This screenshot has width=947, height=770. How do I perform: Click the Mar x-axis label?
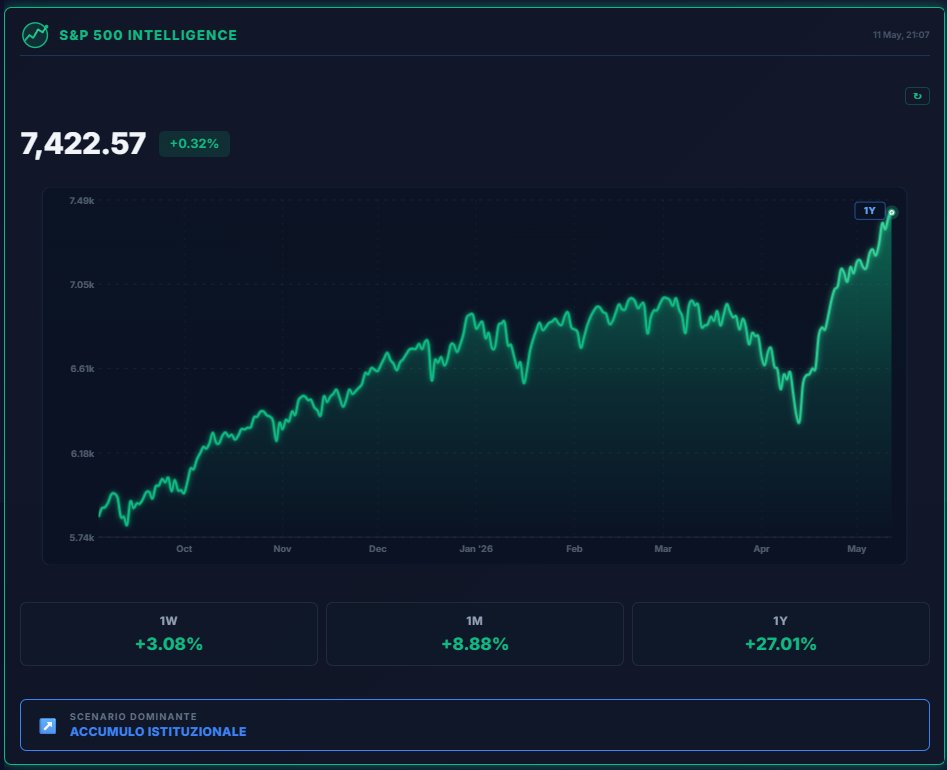(663, 548)
